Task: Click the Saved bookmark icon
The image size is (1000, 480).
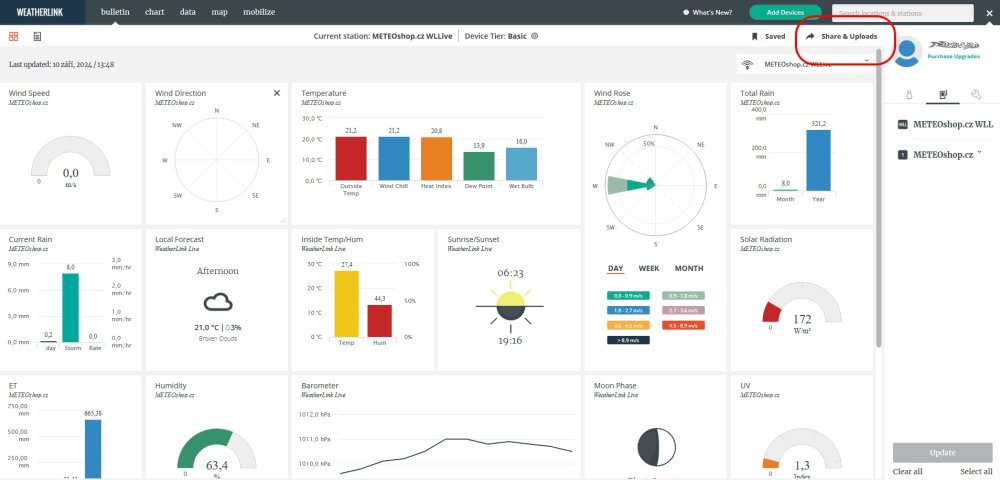Action: [x=755, y=36]
